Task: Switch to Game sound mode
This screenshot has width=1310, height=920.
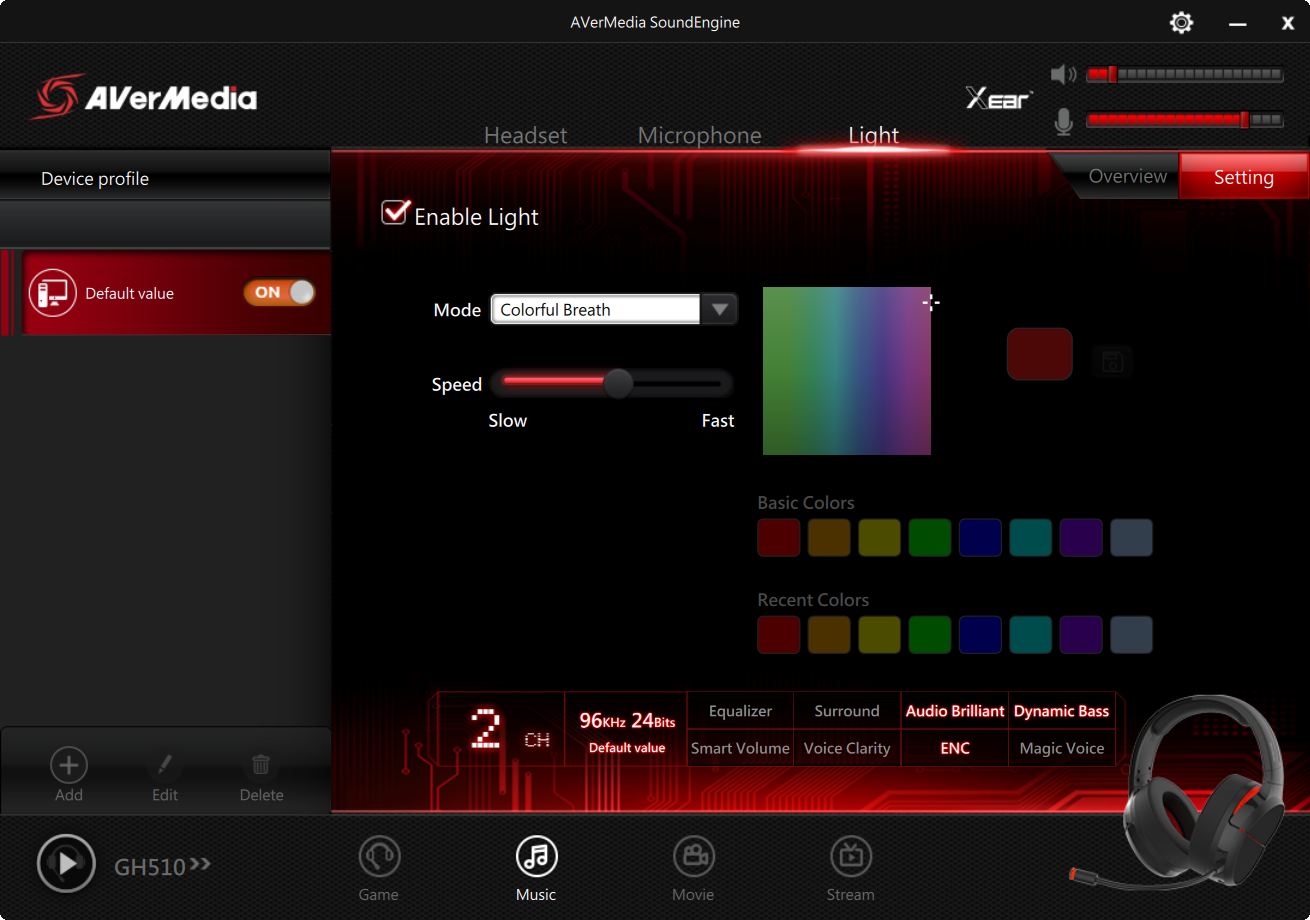Action: click(379, 869)
